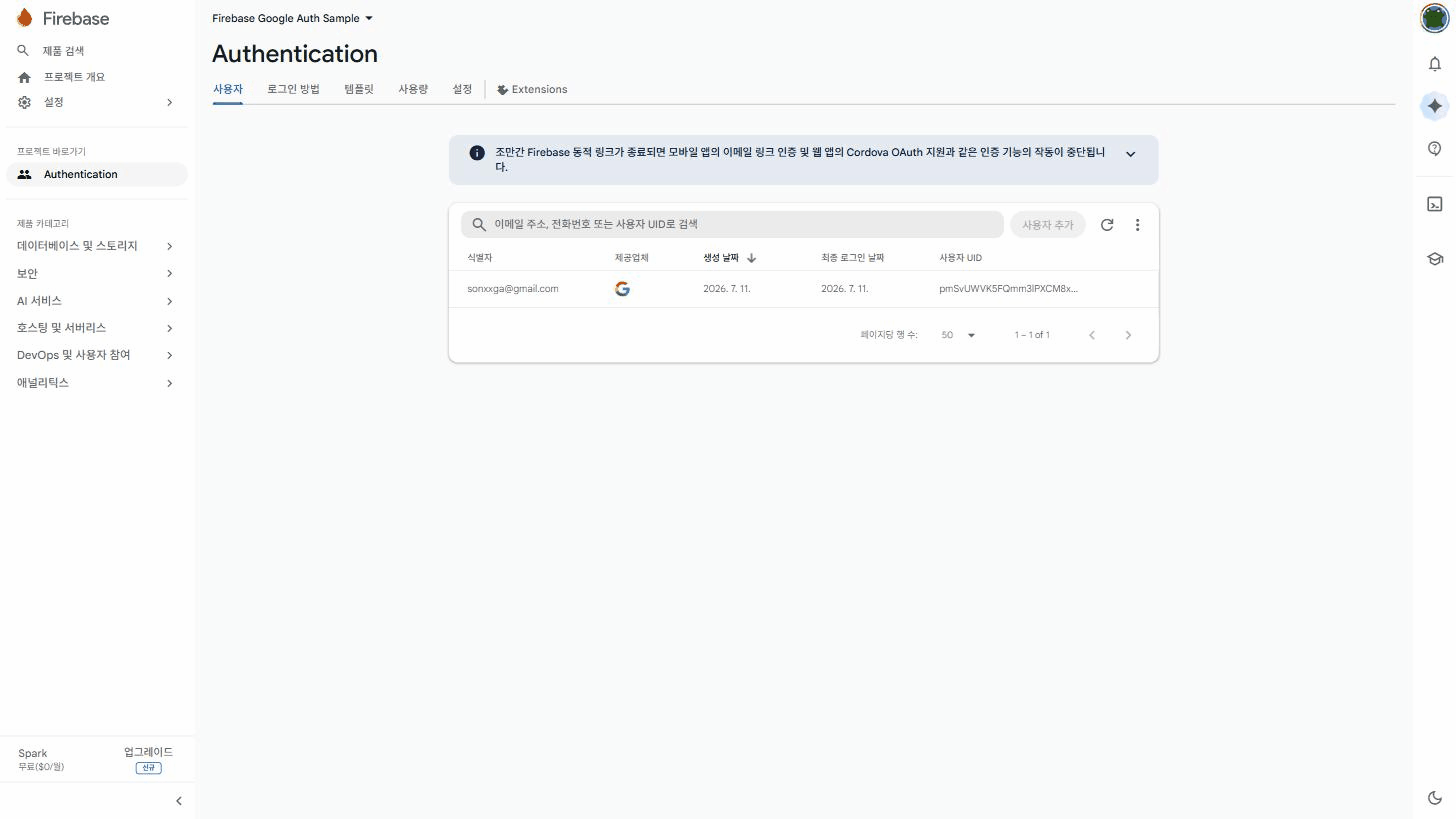Open product search (제품 검색)

(63, 51)
